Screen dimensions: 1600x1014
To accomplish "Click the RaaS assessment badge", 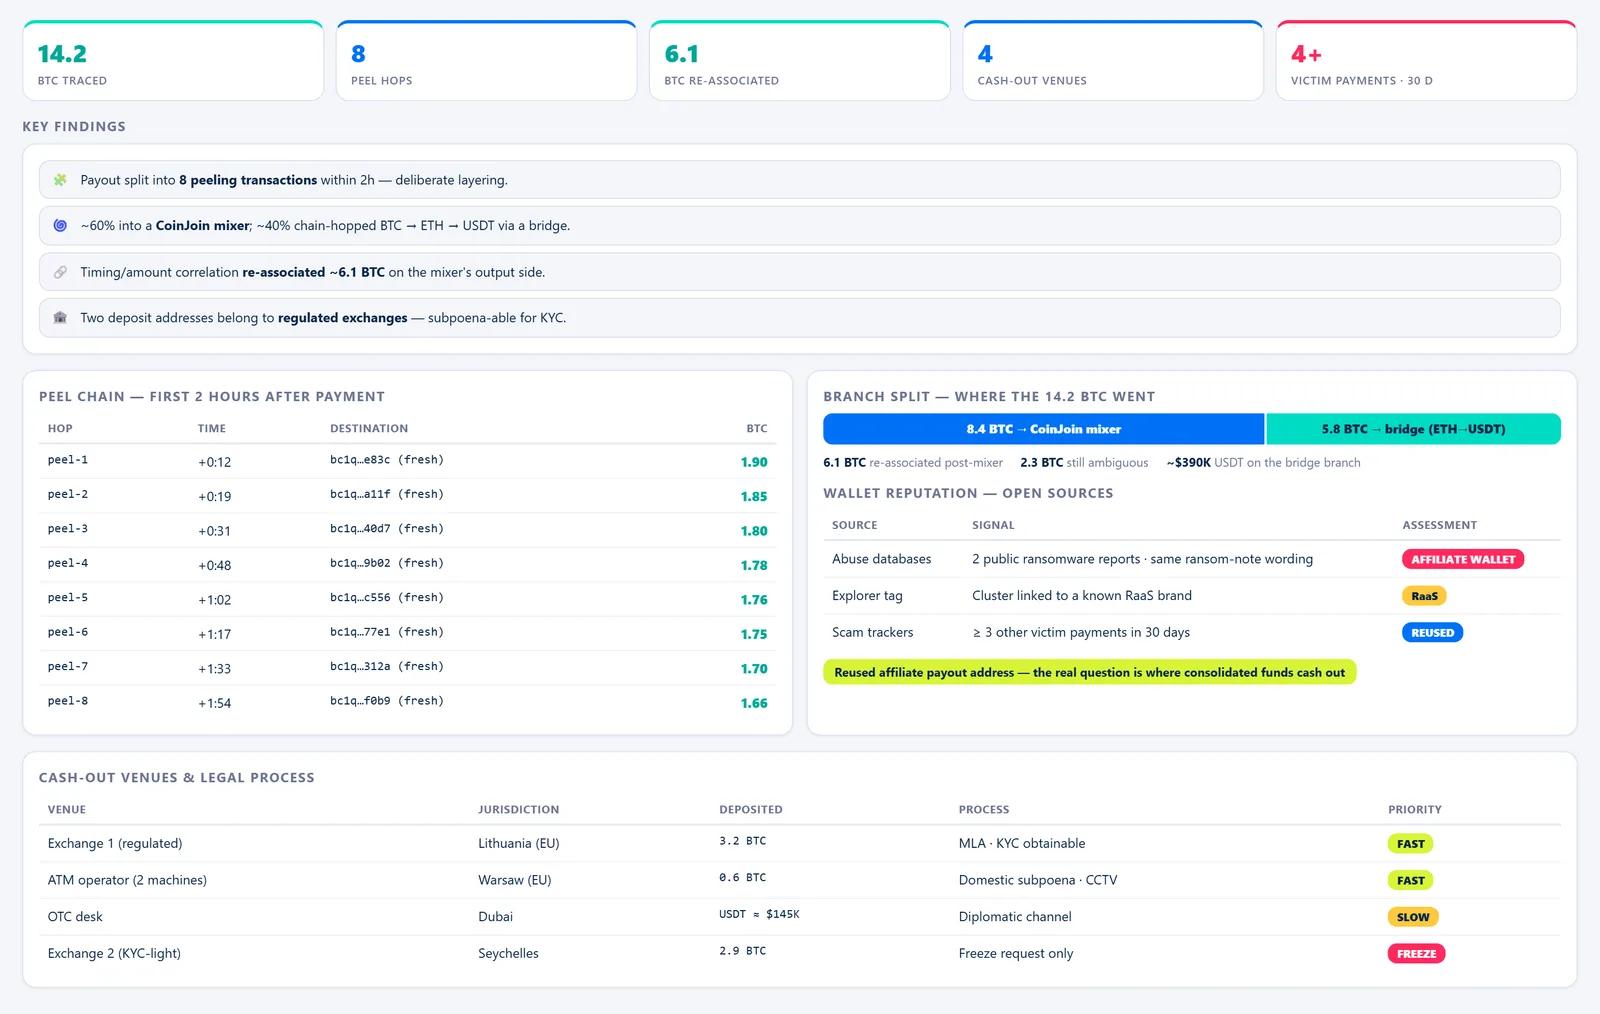I will 1424,596.
